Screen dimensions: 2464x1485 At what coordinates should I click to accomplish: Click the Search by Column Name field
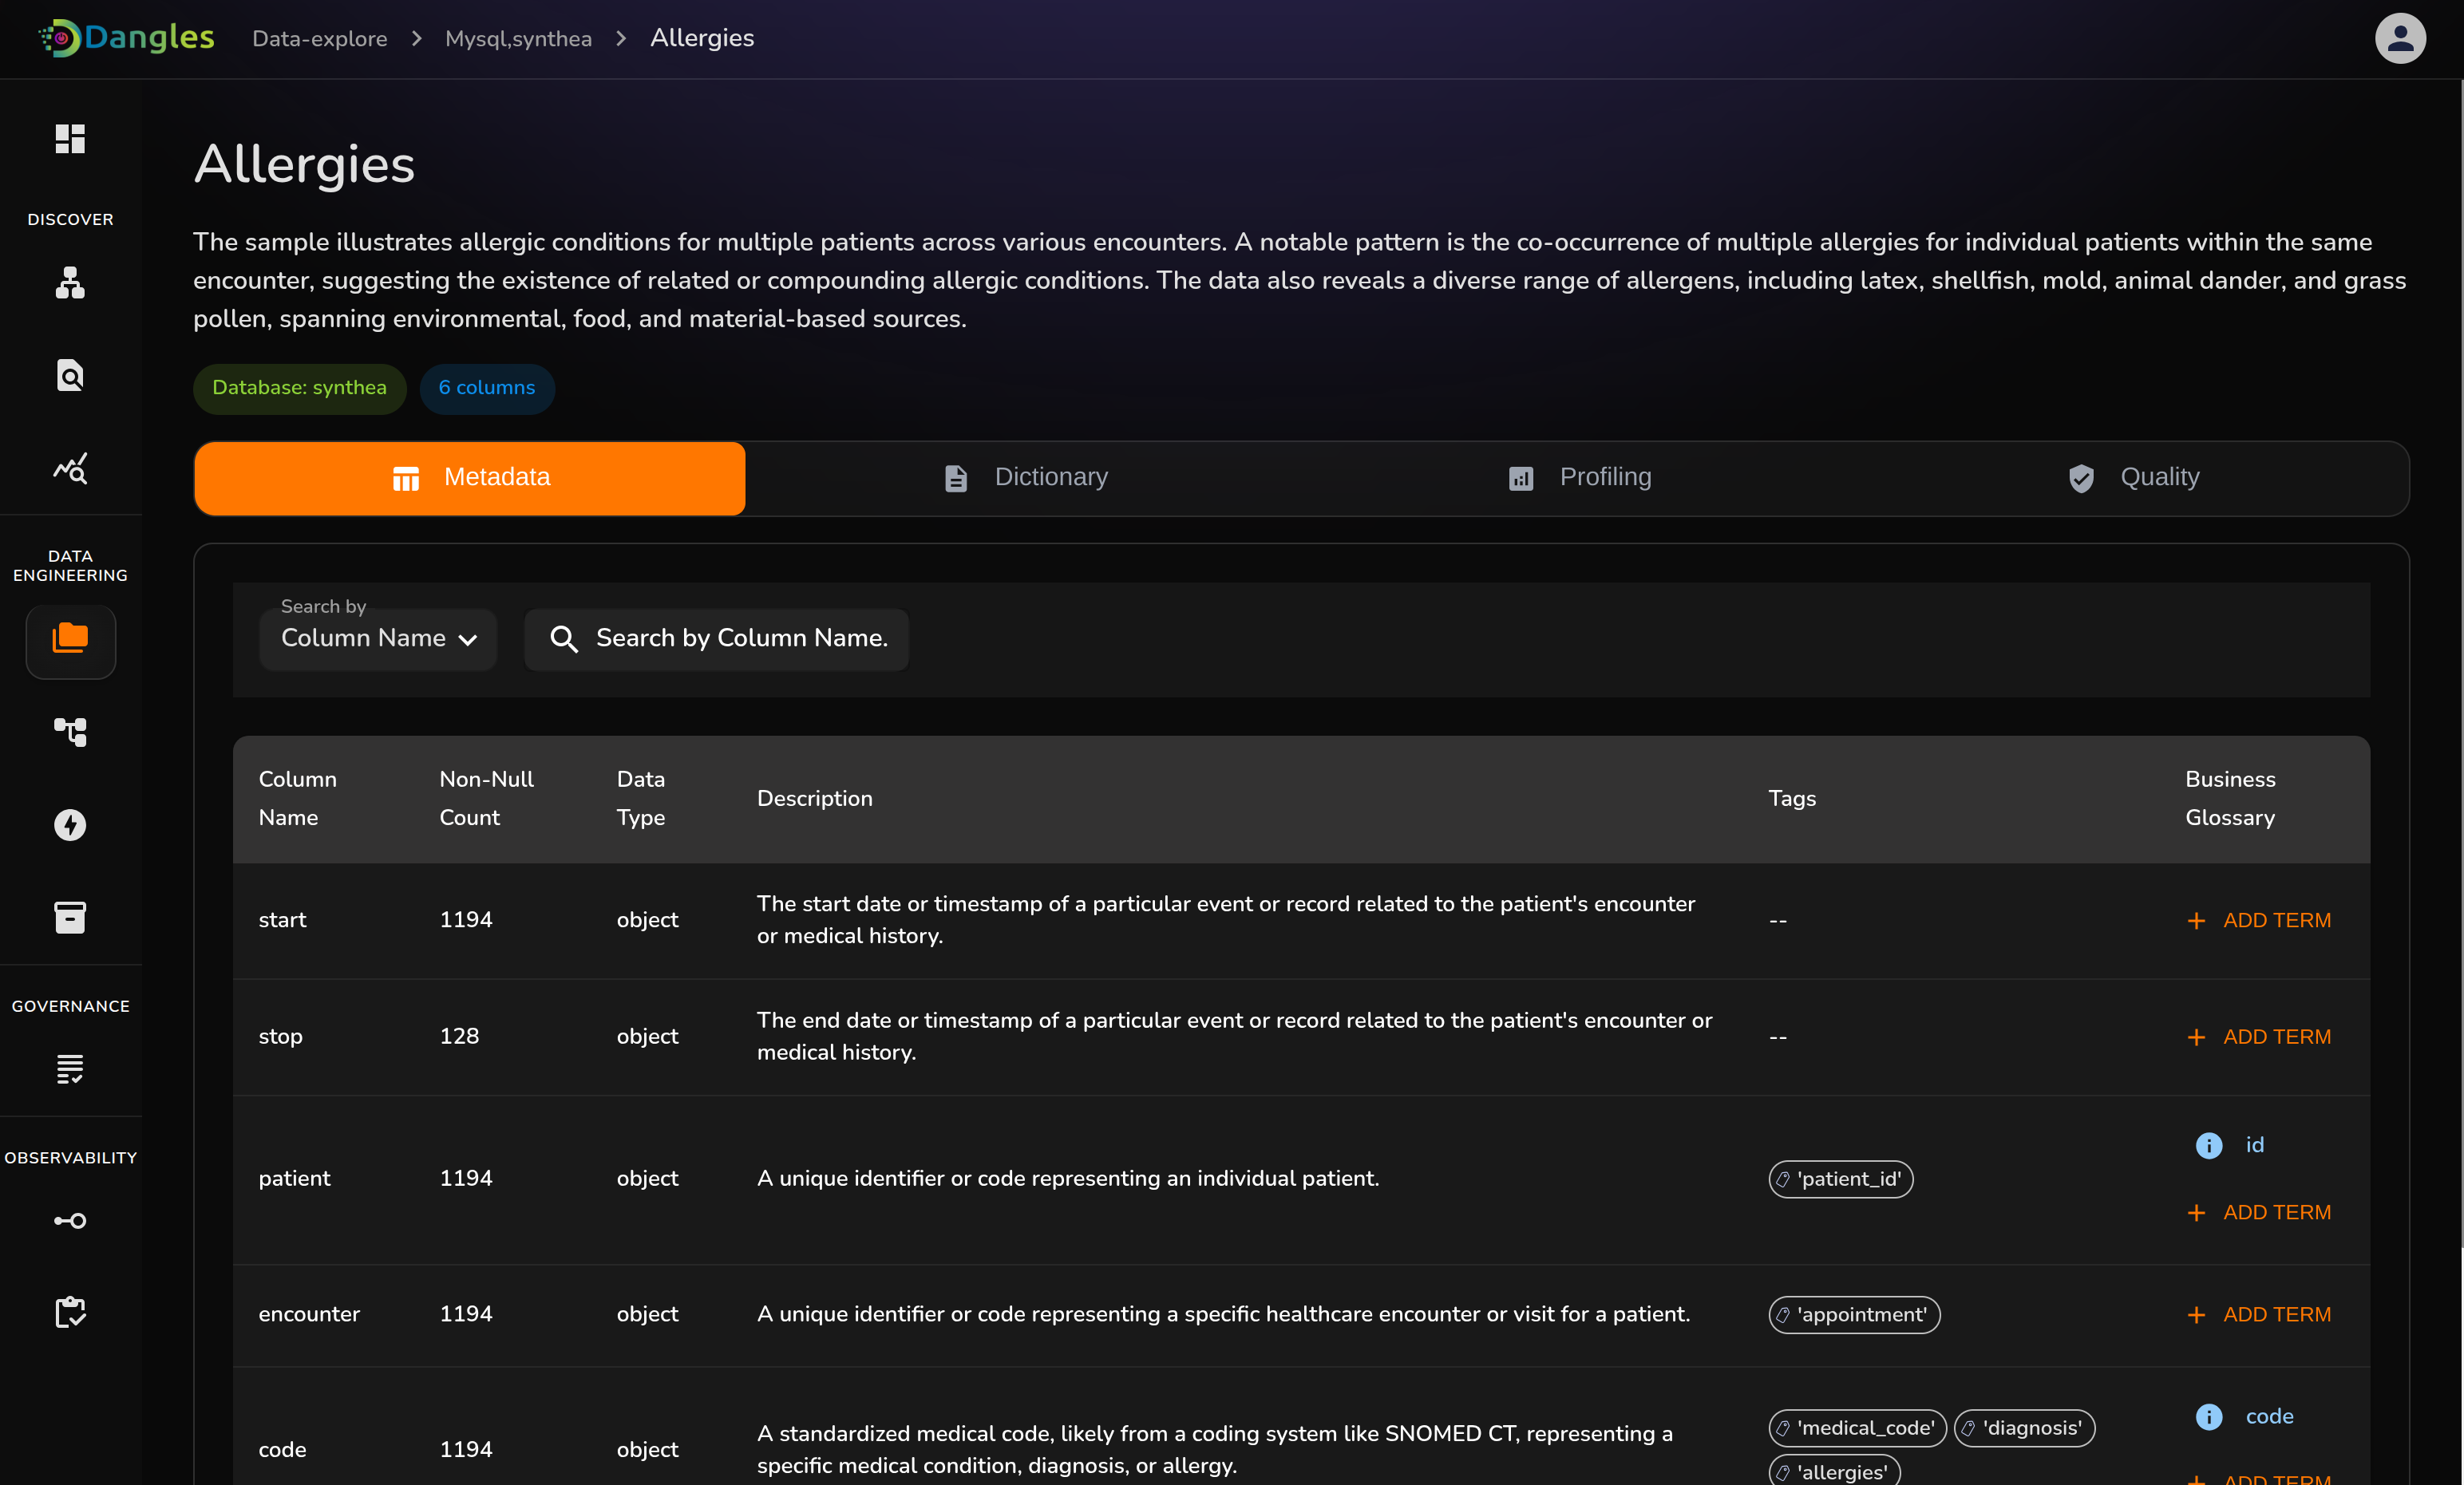[x=740, y=638]
